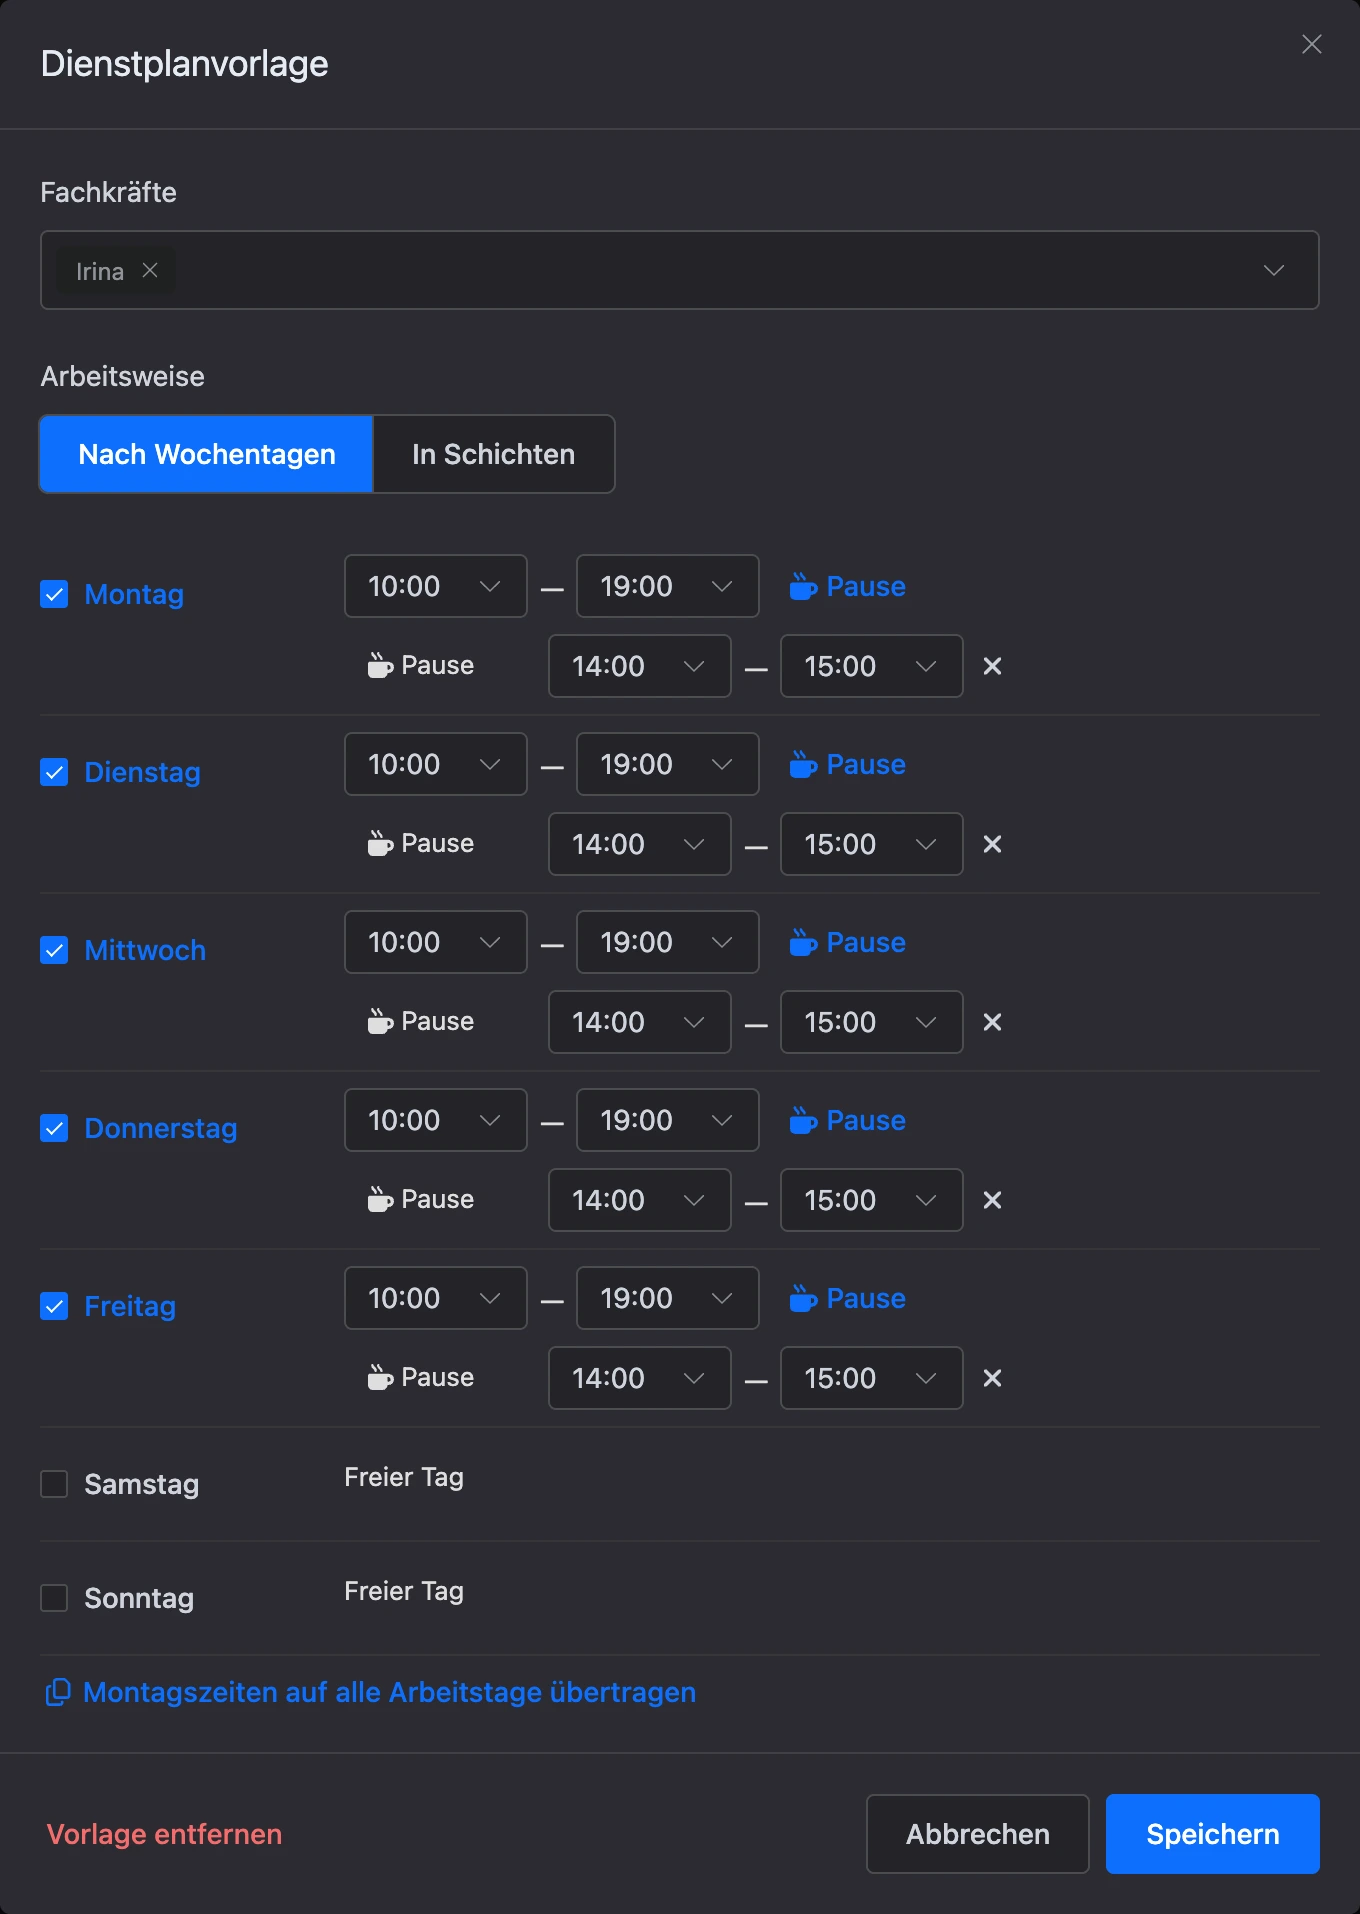Open Mittwoch start time dropdown
The height and width of the screenshot is (1914, 1360).
click(436, 942)
